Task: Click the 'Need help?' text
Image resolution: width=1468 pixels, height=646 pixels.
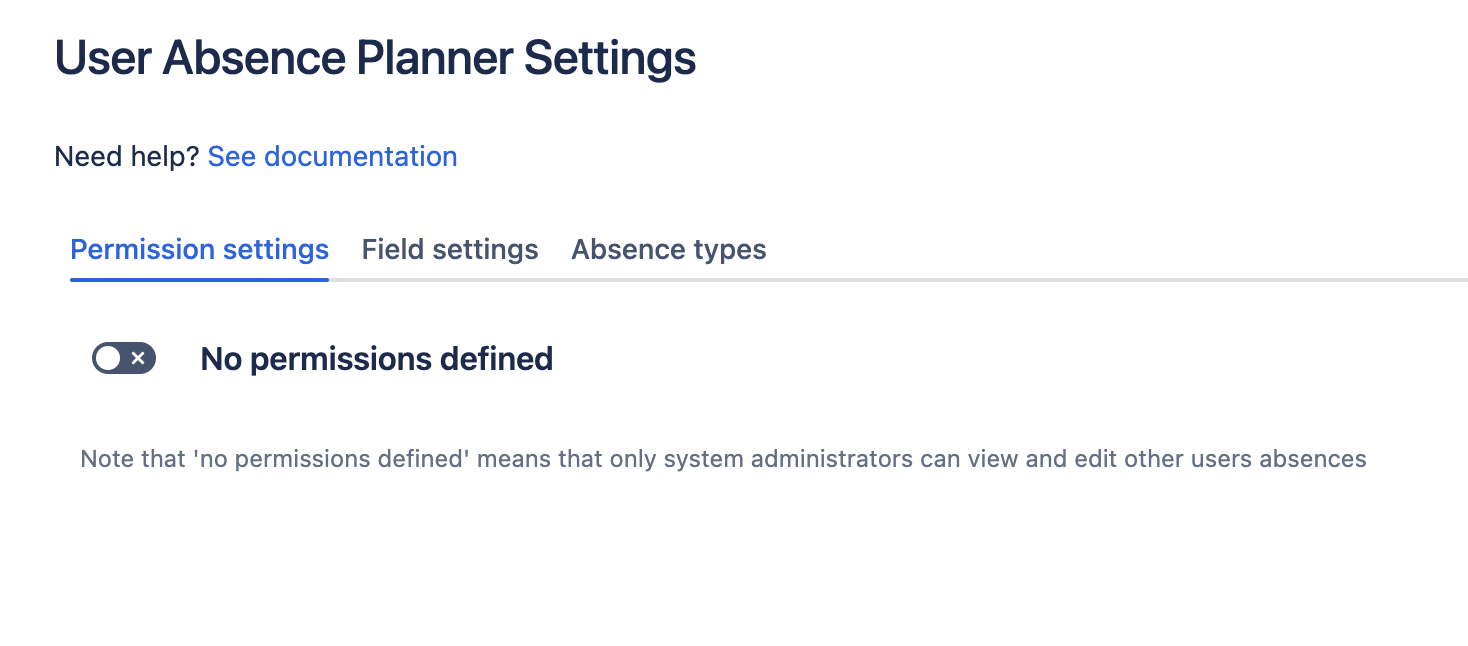Action: 125,156
